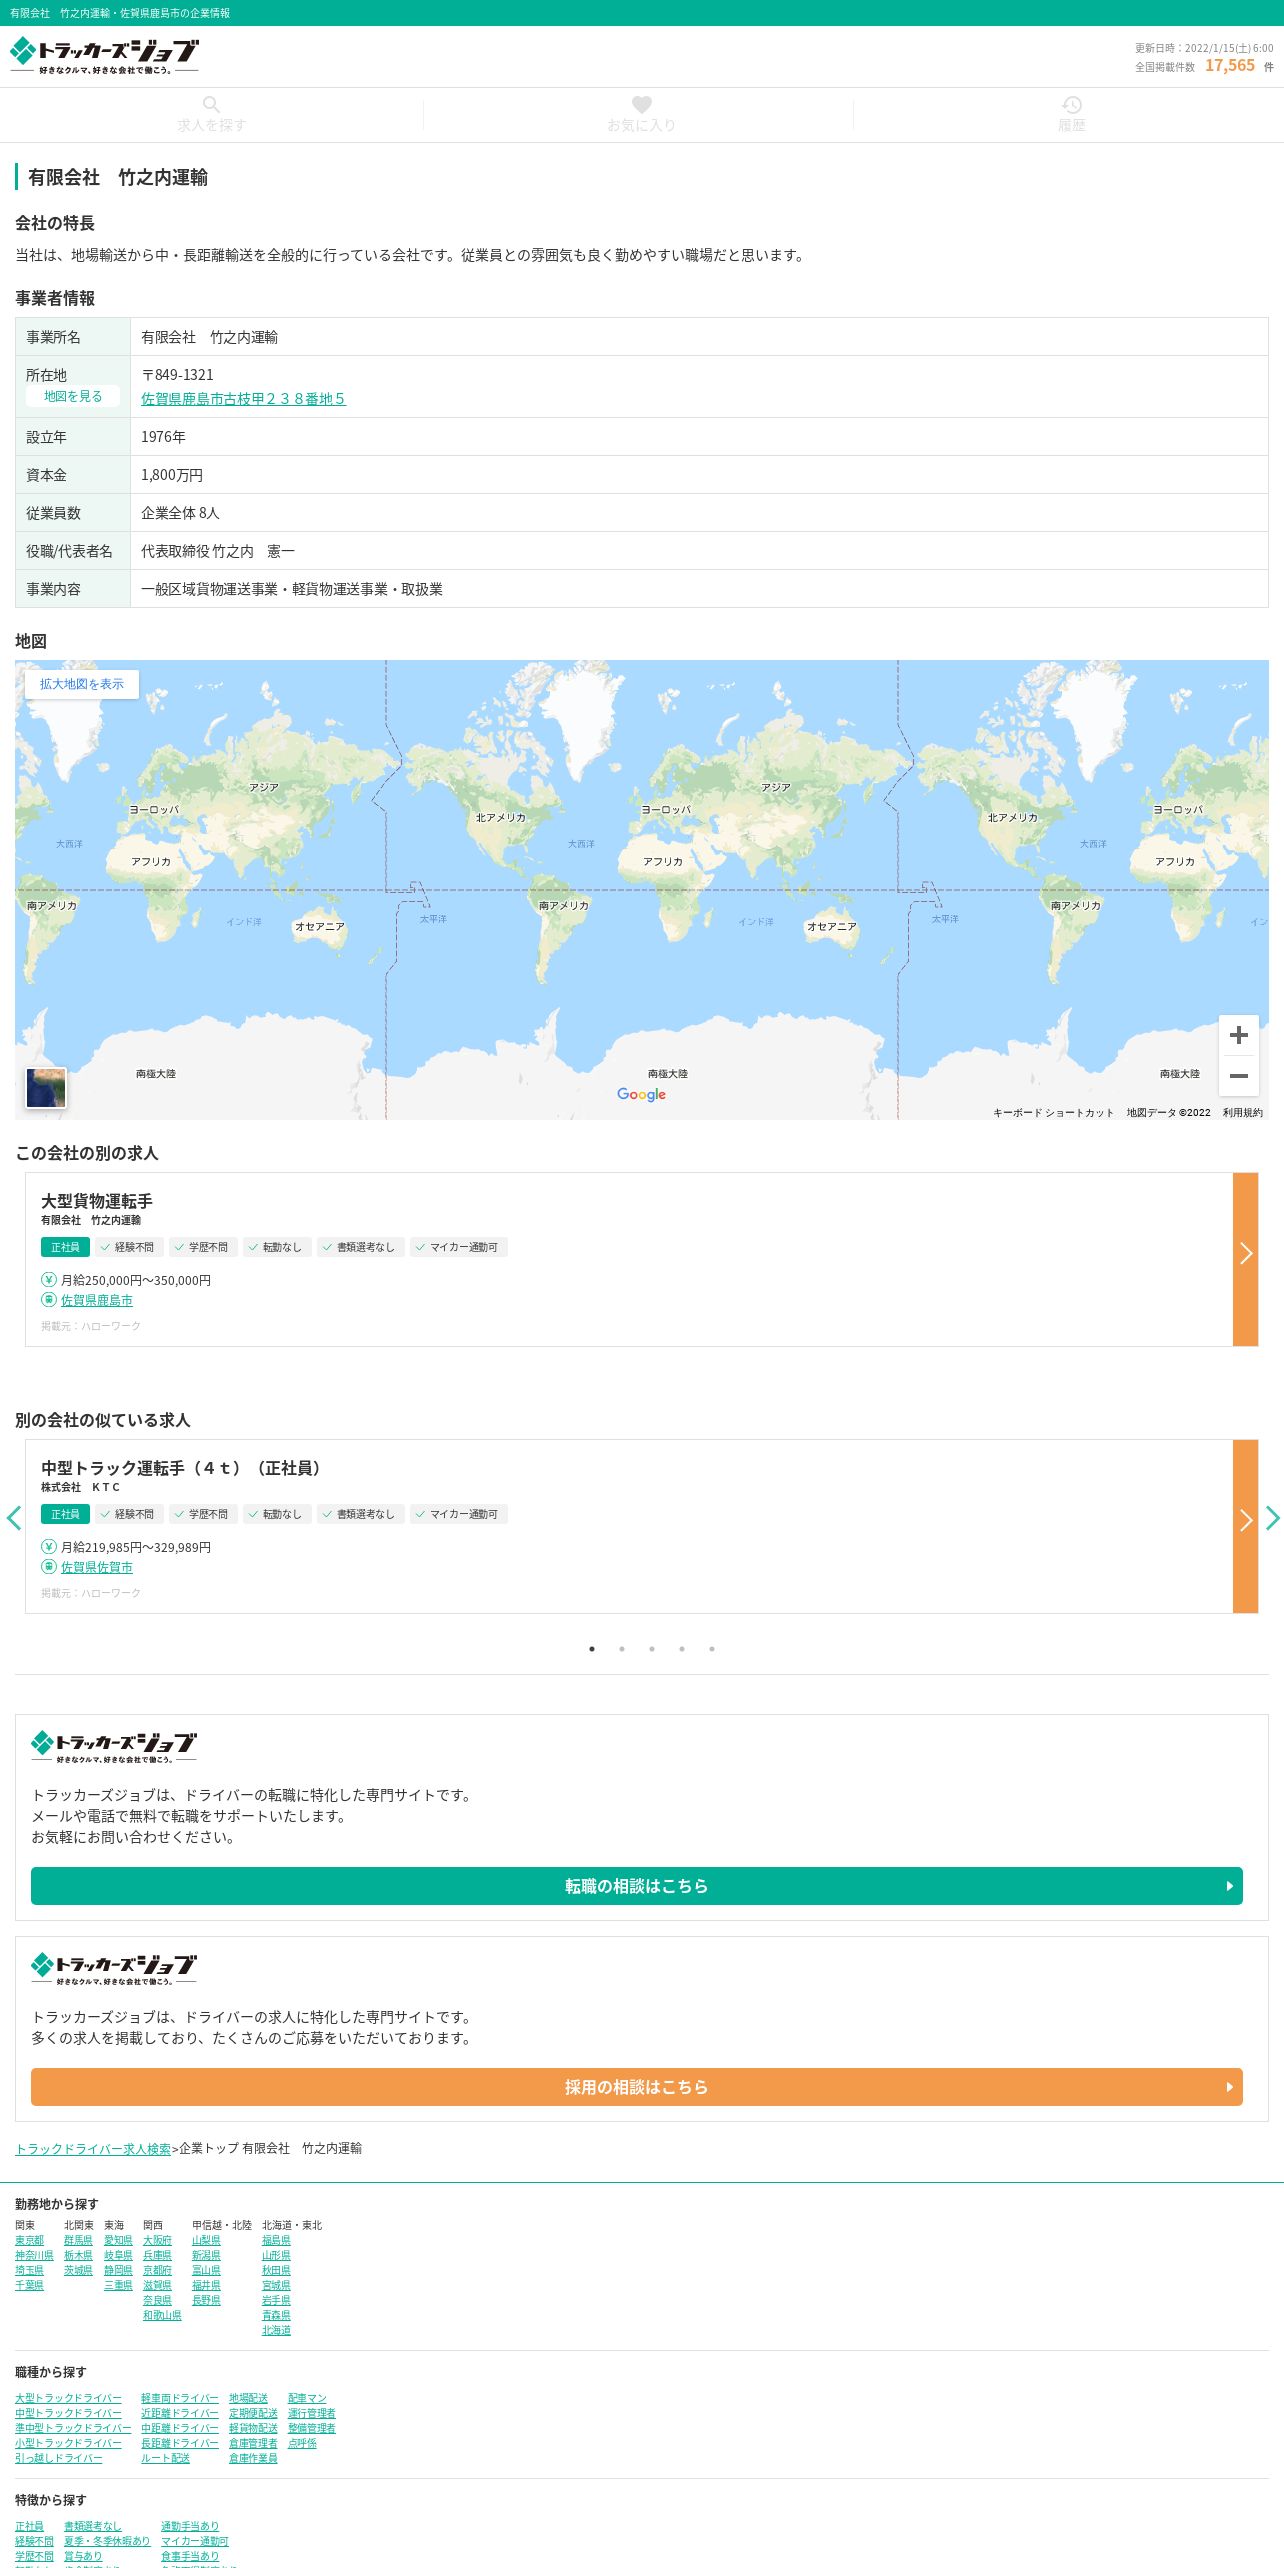Zoom out the map with minus button

click(x=1238, y=1075)
